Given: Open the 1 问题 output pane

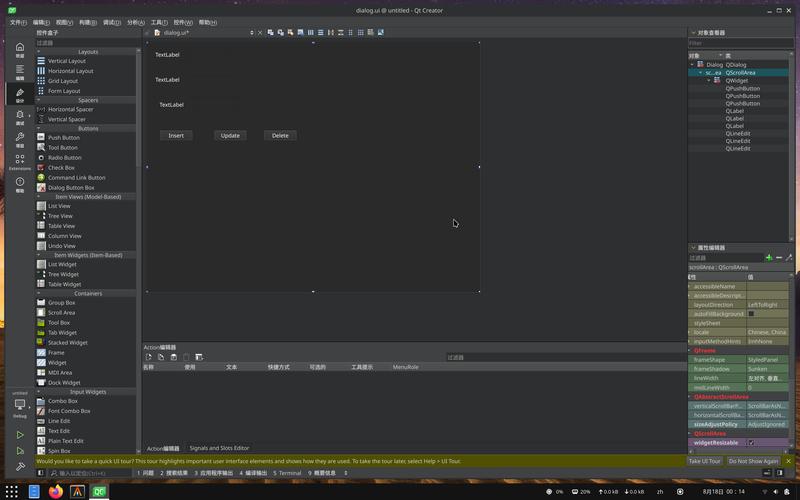Looking at the screenshot, I should pyautogui.click(x=145, y=473).
